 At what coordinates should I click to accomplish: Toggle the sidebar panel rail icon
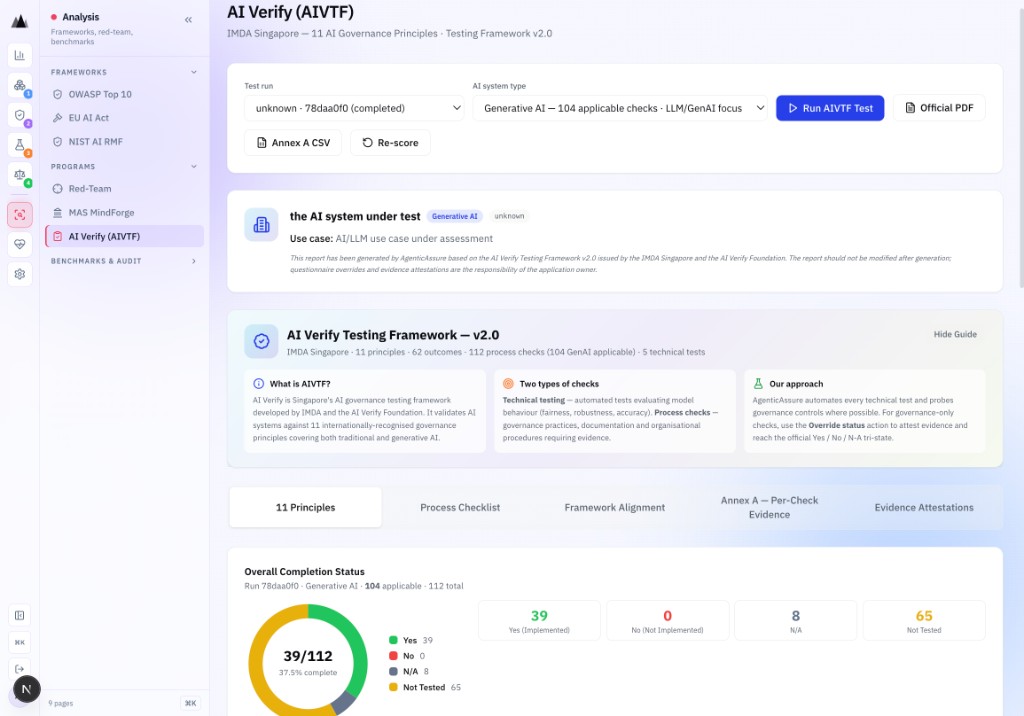pyautogui.click(x=20, y=615)
